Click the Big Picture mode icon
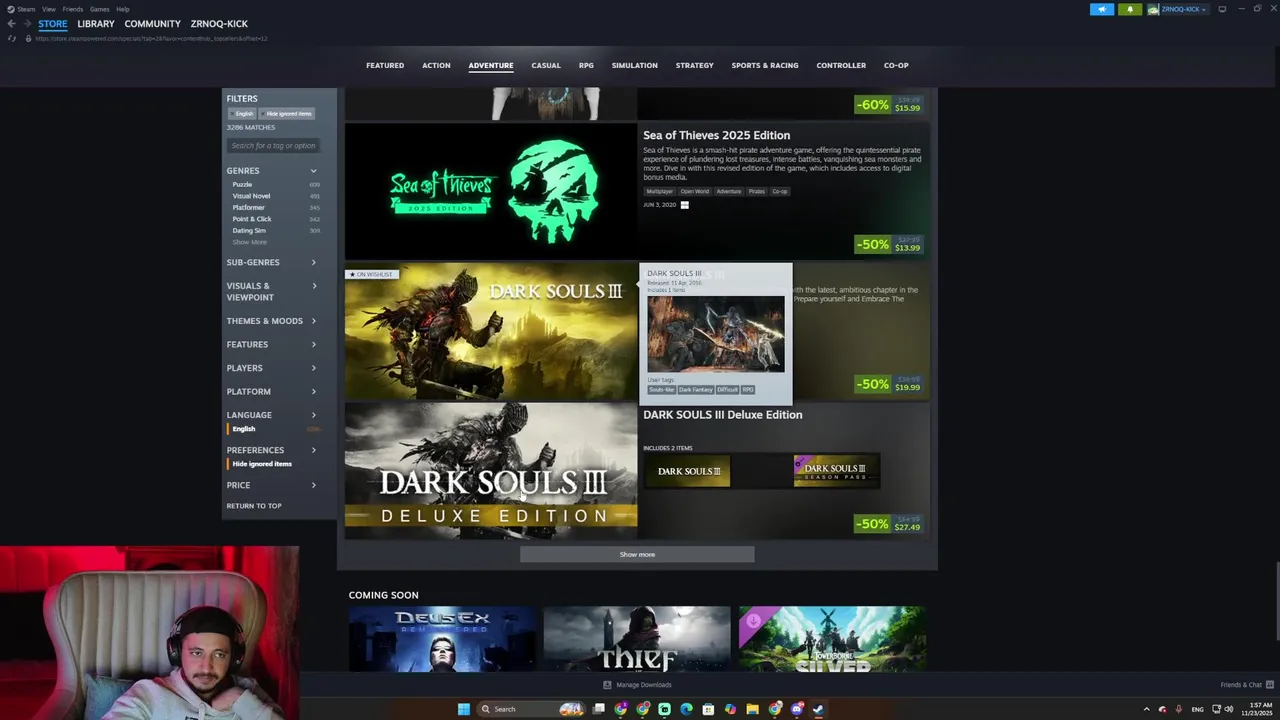Viewport: 1280px width, 720px height. (x=1222, y=9)
